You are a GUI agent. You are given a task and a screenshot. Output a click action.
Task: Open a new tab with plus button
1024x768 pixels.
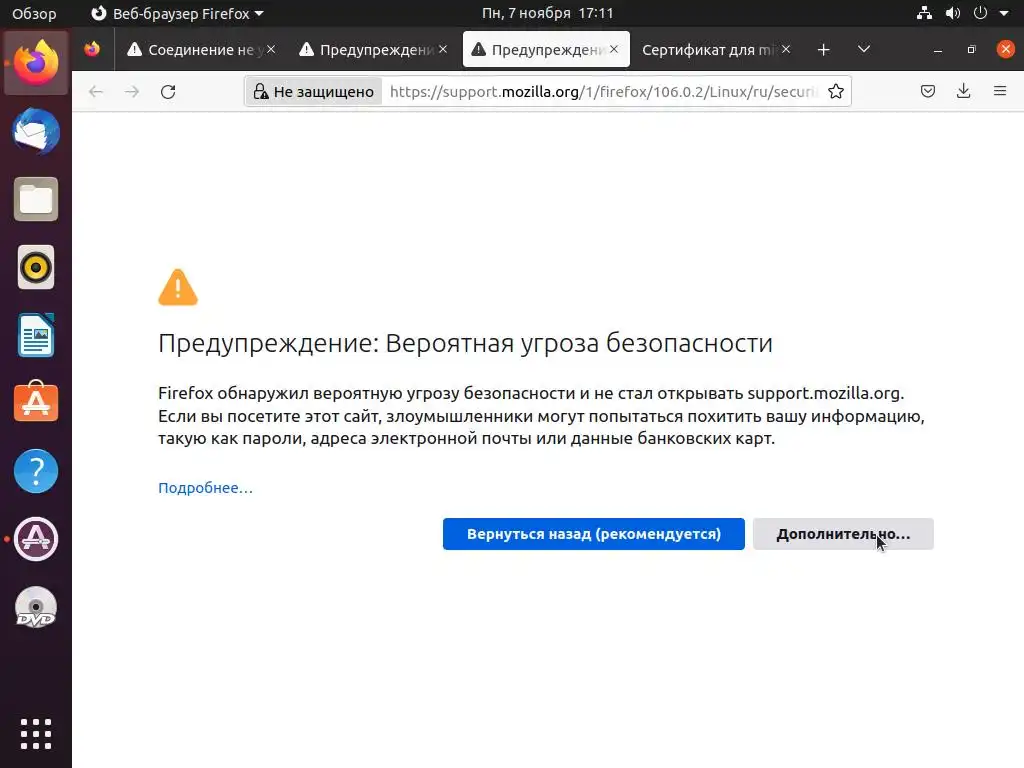click(x=824, y=50)
